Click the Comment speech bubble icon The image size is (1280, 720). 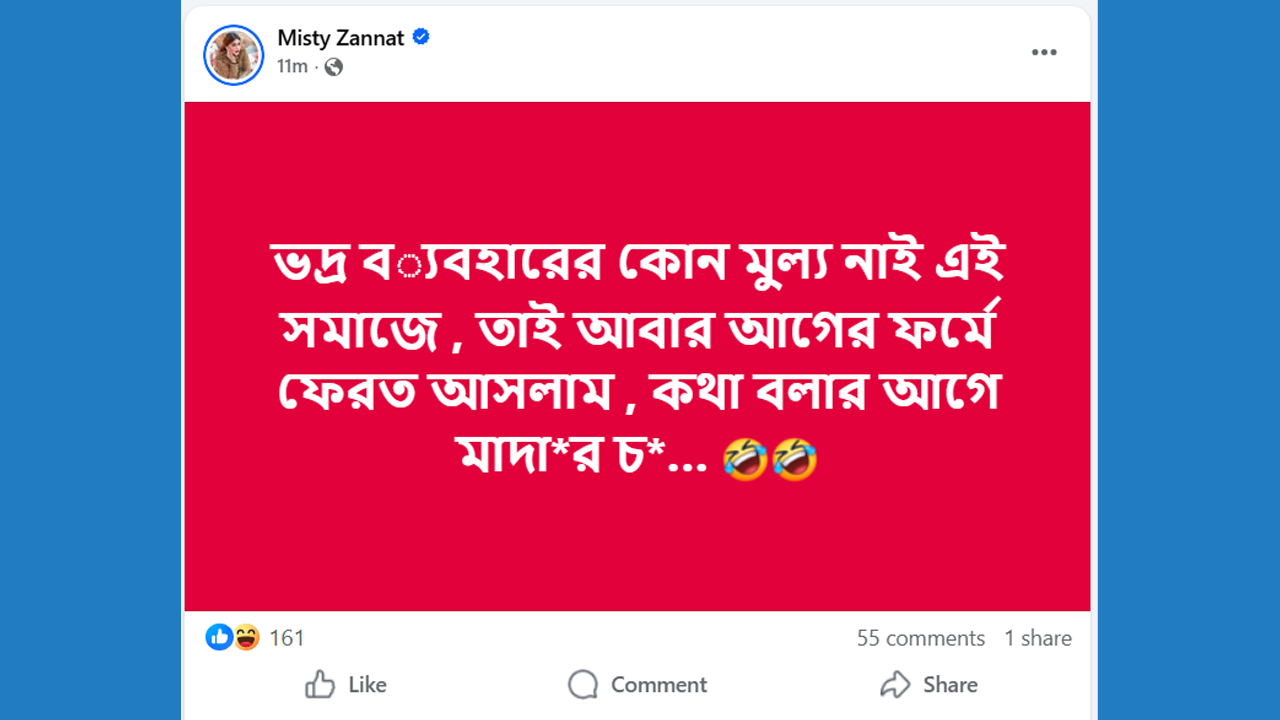(x=582, y=685)
